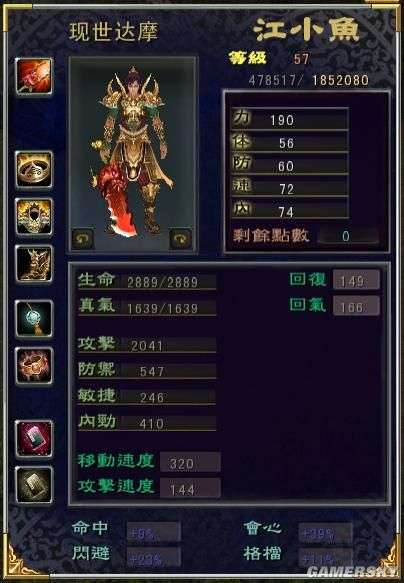Click the 内 inner stat value 74
The image size is (404, 583).
click(286, 212)
